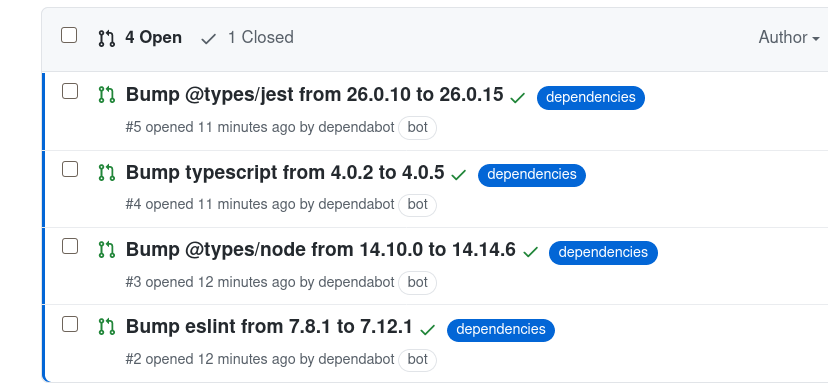This screenshot has height=388, width=828.
Task: Click the checkmark icon next to 1 Closed
Action: (209, 39)
